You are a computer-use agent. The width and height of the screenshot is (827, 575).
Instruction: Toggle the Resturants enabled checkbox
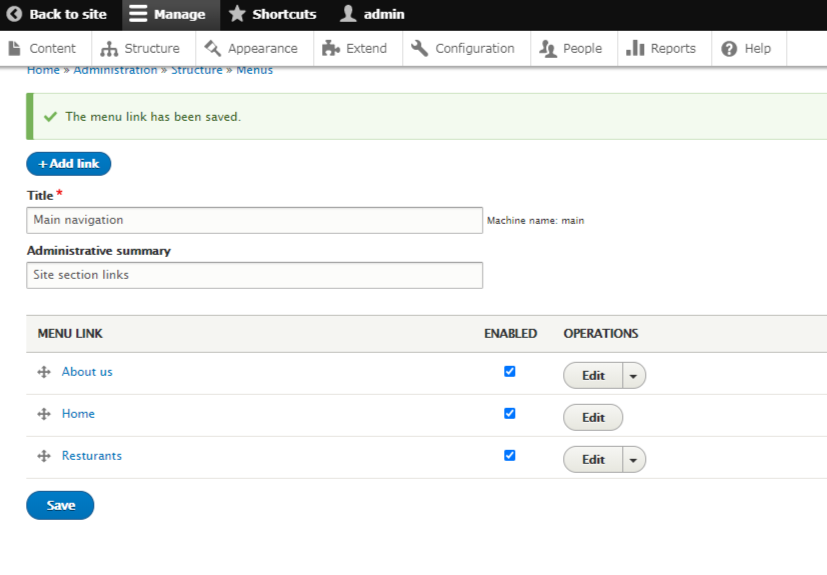510,455
